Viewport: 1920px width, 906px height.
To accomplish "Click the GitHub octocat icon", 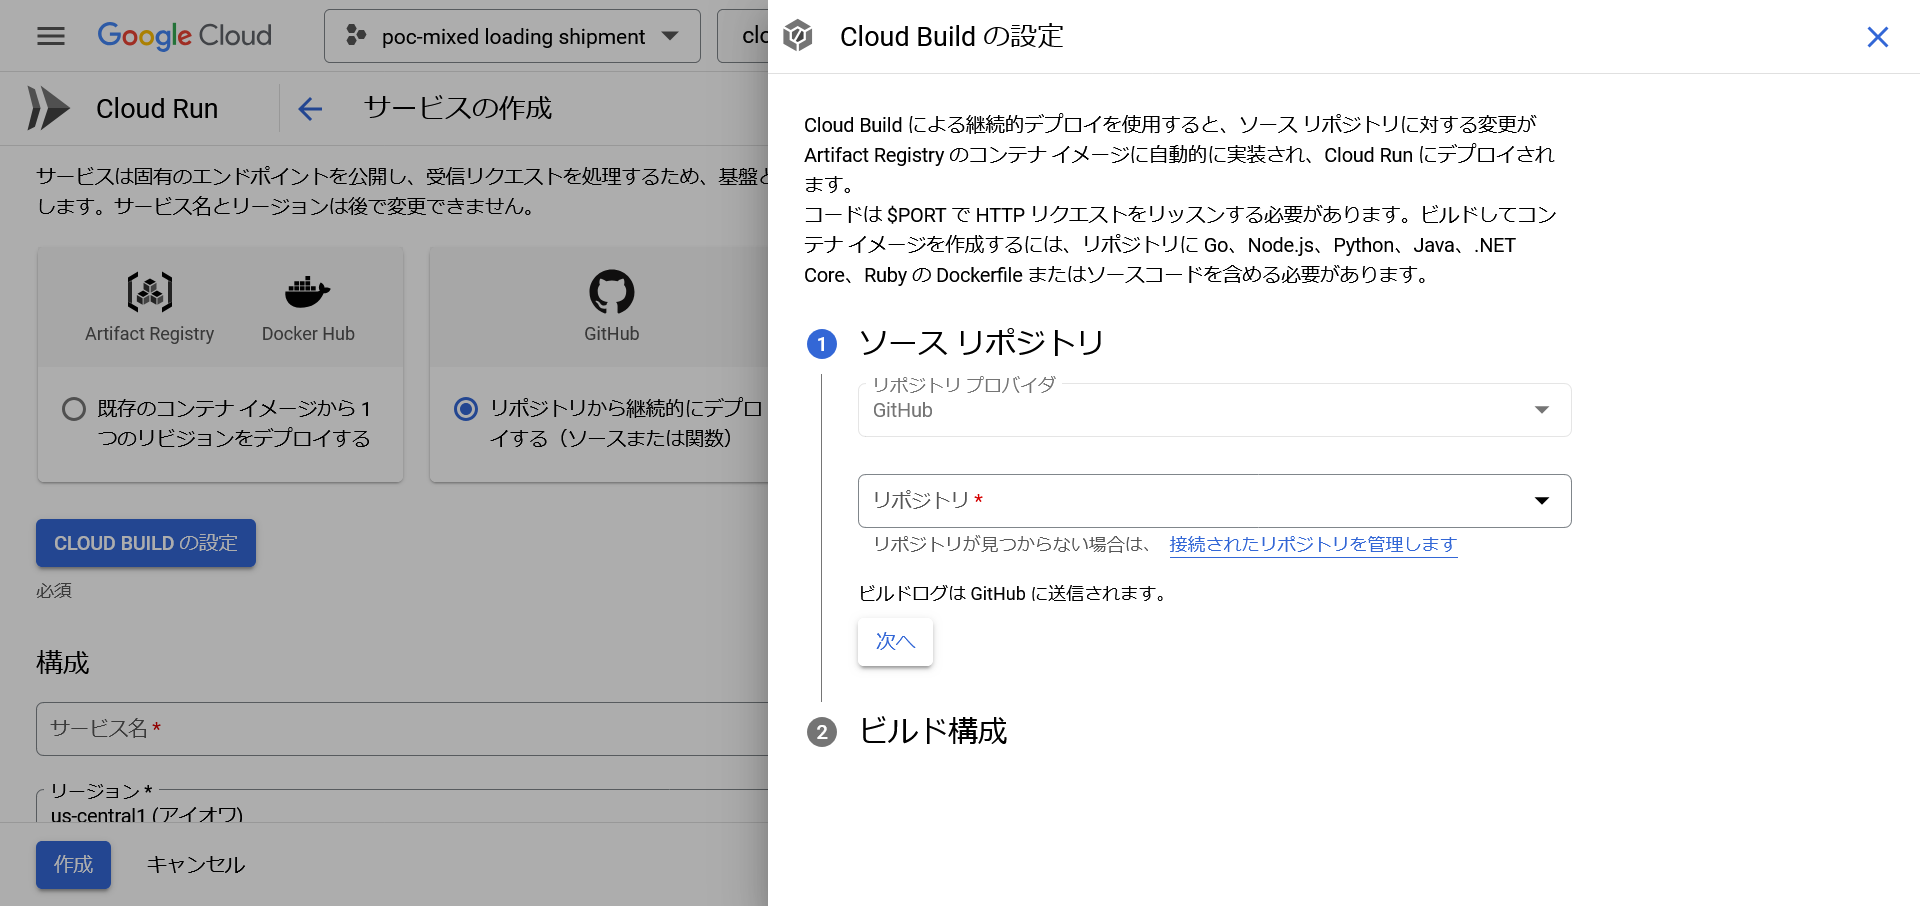I will 611,292.
